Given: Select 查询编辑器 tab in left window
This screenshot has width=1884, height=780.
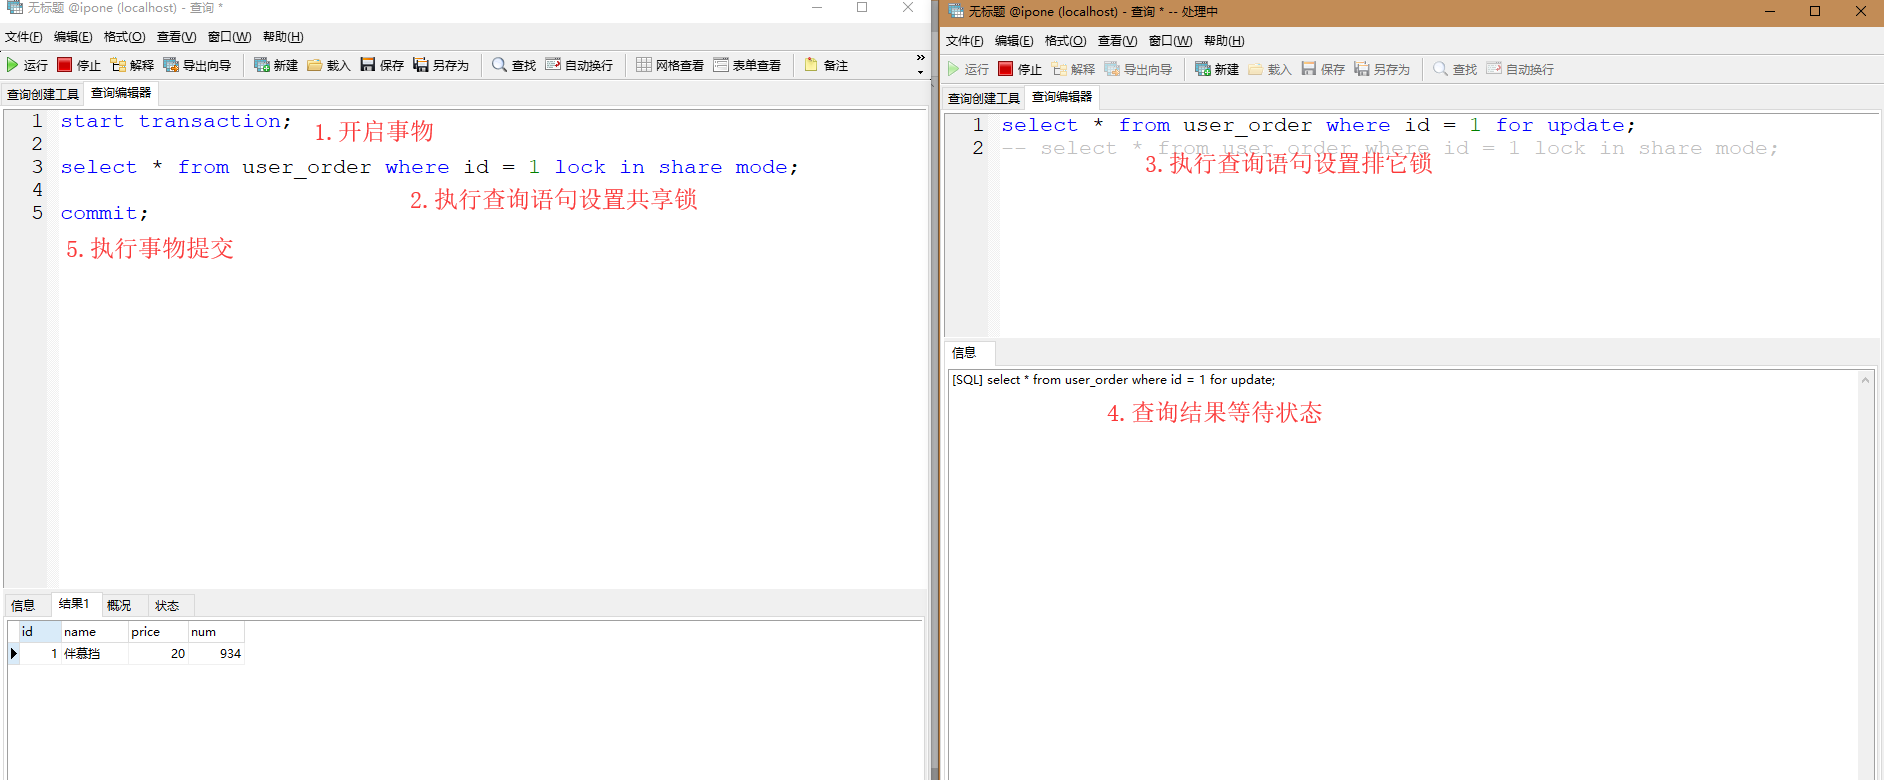Looking at the screenshot, I should pyautogui.click(x=121, y=93).
